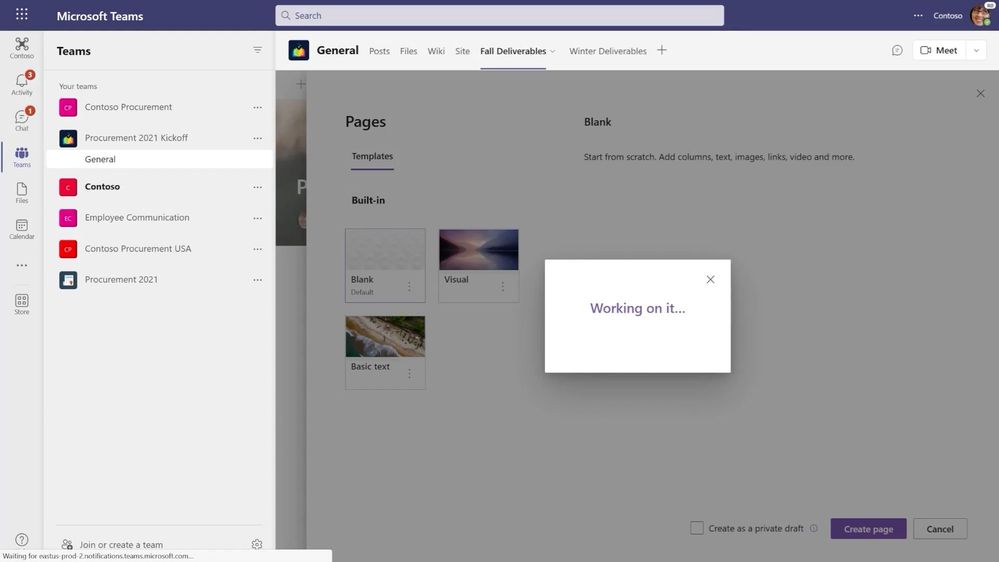
Task: Open the Chat icon in the rail
Action: 22,120
